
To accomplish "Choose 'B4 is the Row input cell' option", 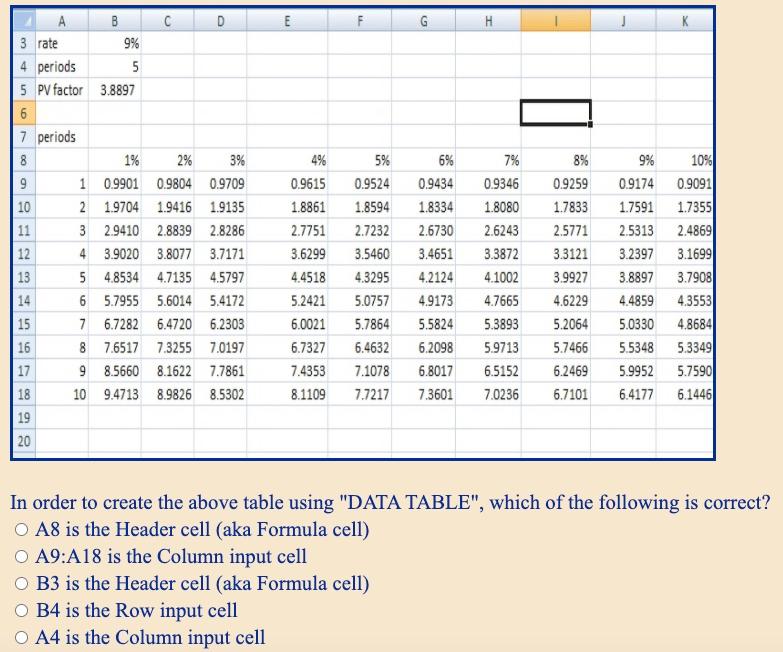I will 21,611.
